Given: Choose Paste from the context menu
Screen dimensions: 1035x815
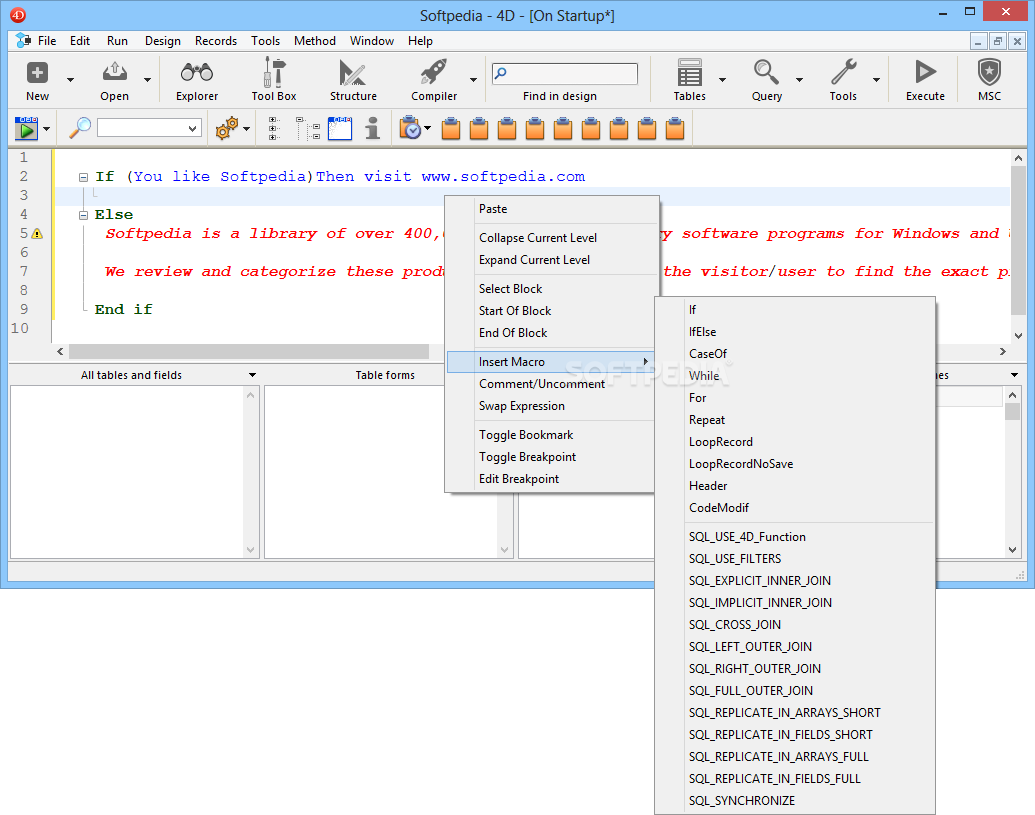Looking at the screenshot, I should [x=552, y=209].
